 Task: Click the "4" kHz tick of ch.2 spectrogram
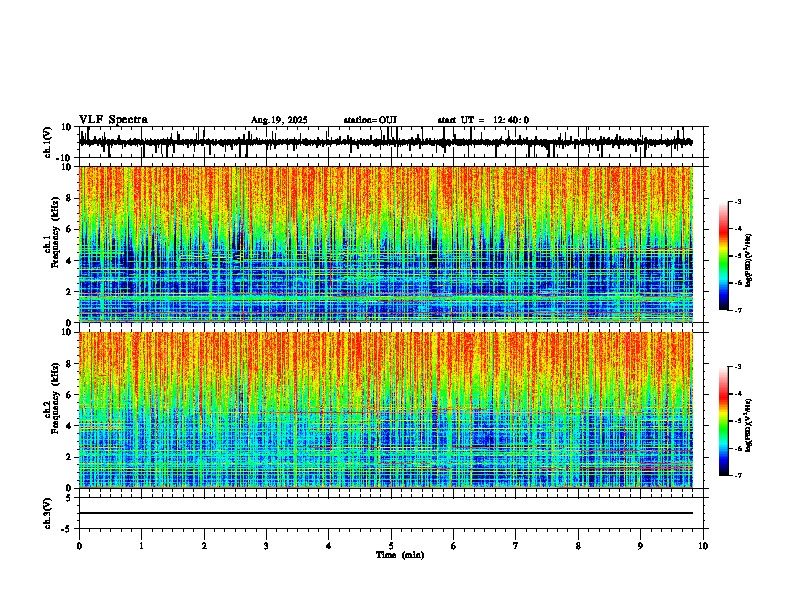click(69, 426)
